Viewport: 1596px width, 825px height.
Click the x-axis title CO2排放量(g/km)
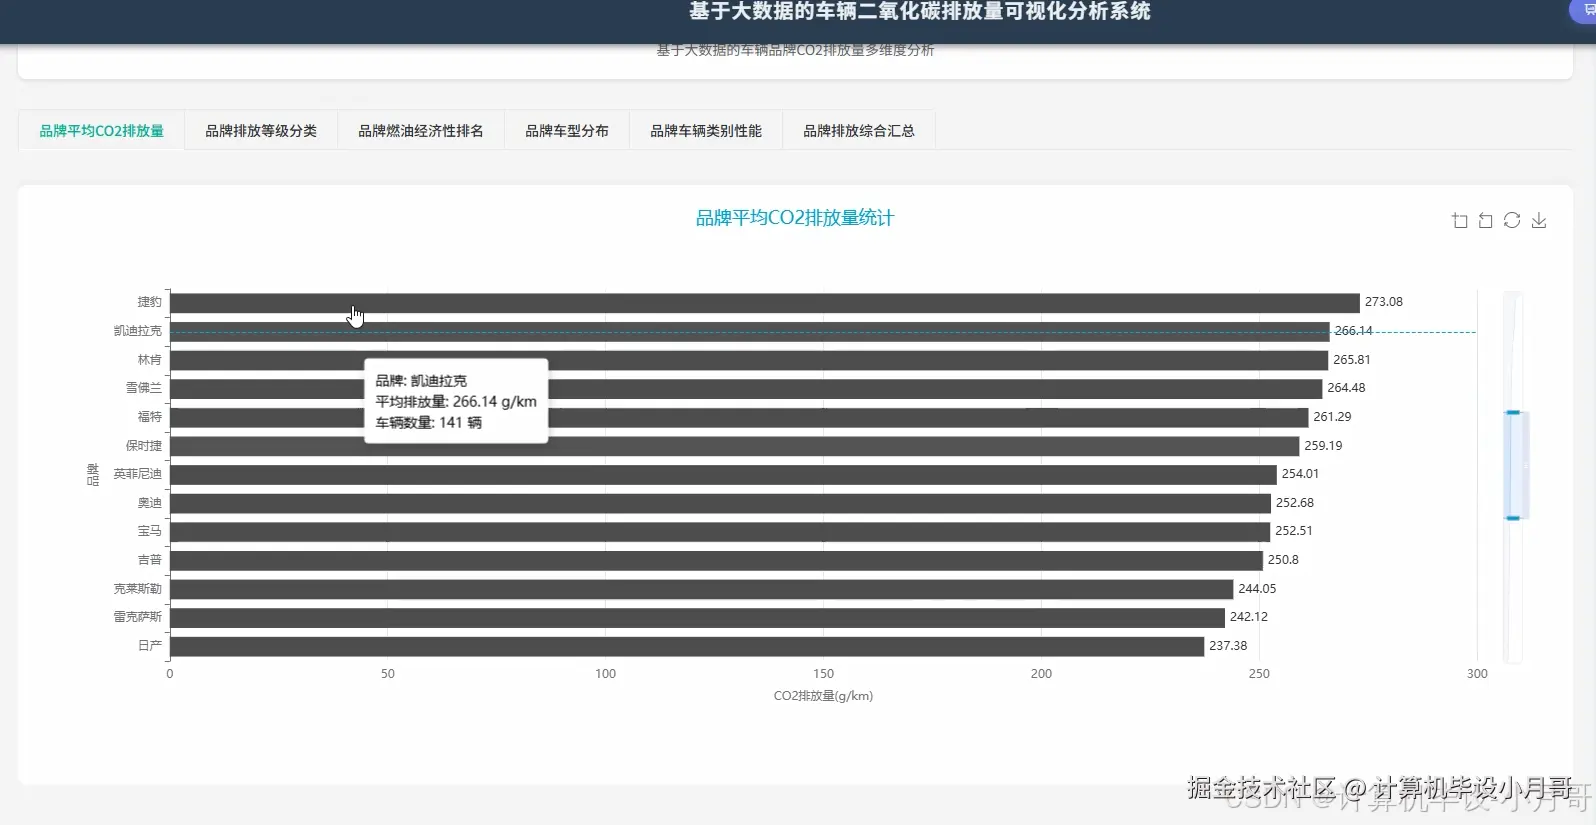coord(823,696)
